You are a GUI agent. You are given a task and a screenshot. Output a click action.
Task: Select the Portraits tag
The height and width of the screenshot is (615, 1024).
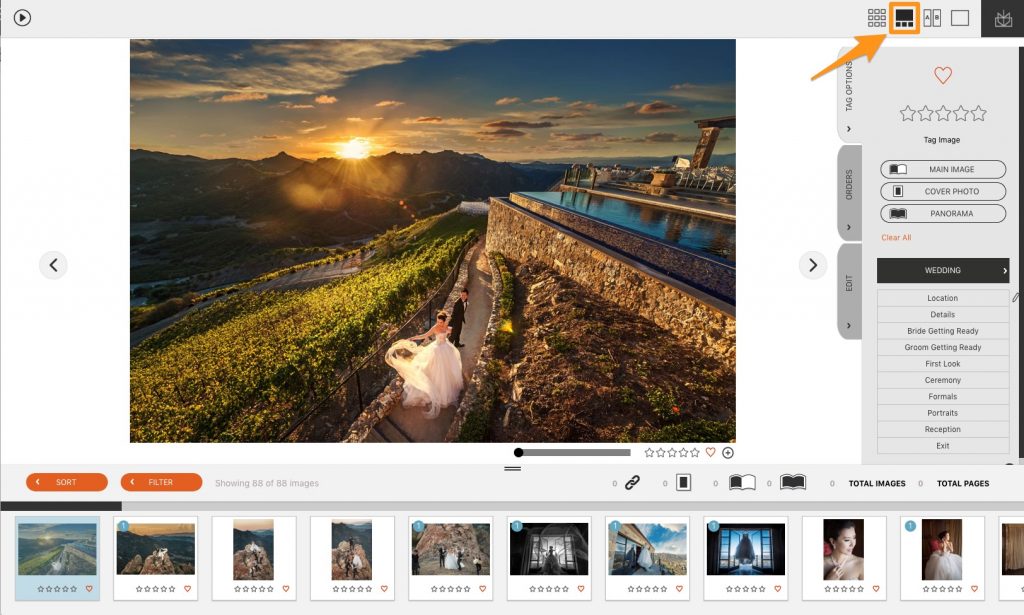943,413
